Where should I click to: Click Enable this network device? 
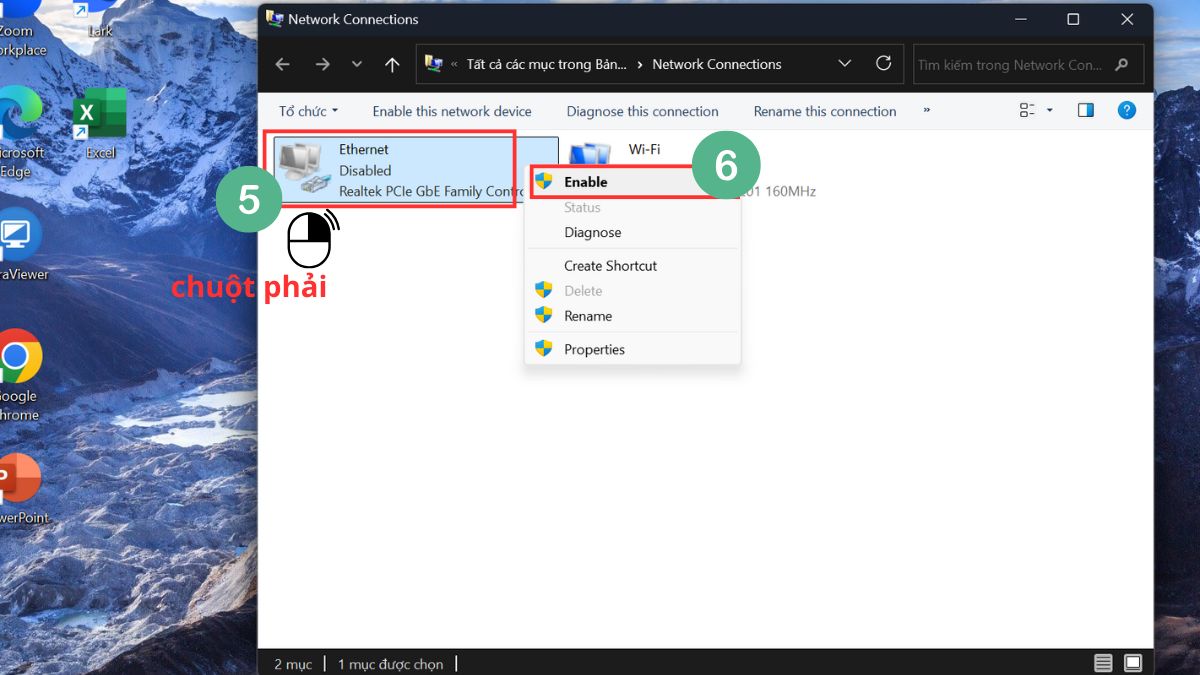click(x=452, y=111)
